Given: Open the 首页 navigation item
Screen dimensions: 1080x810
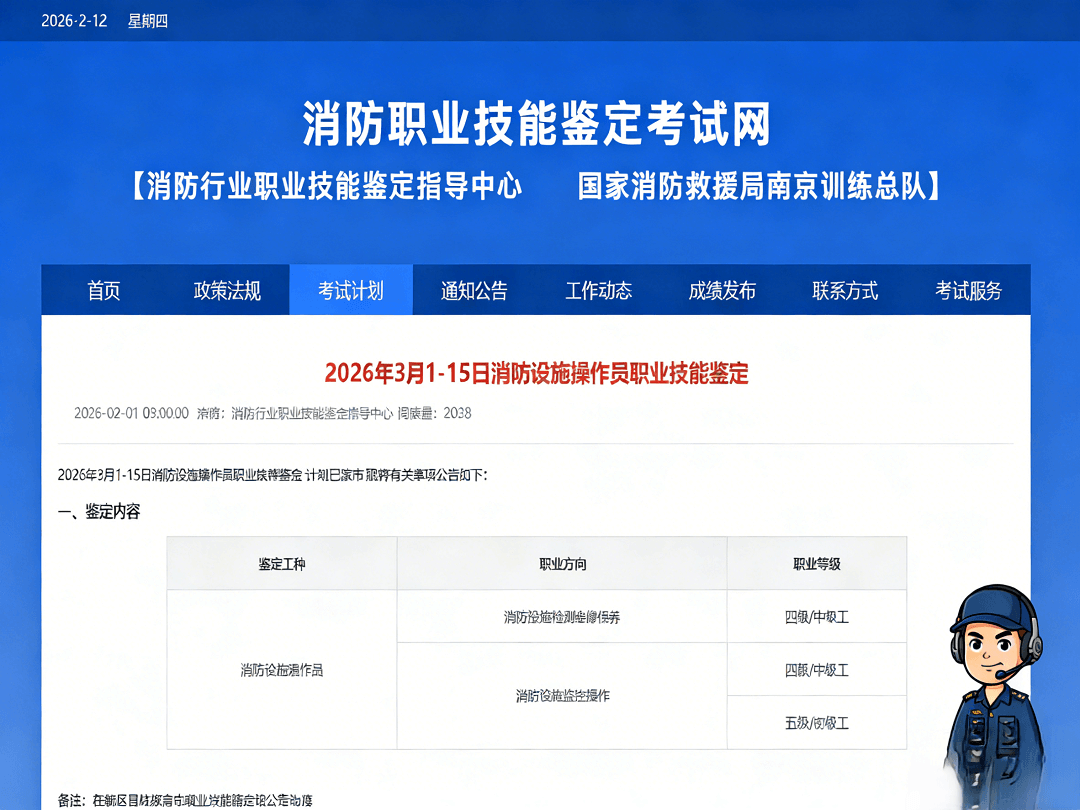Looking at the screenshot, I should [104, 290].
